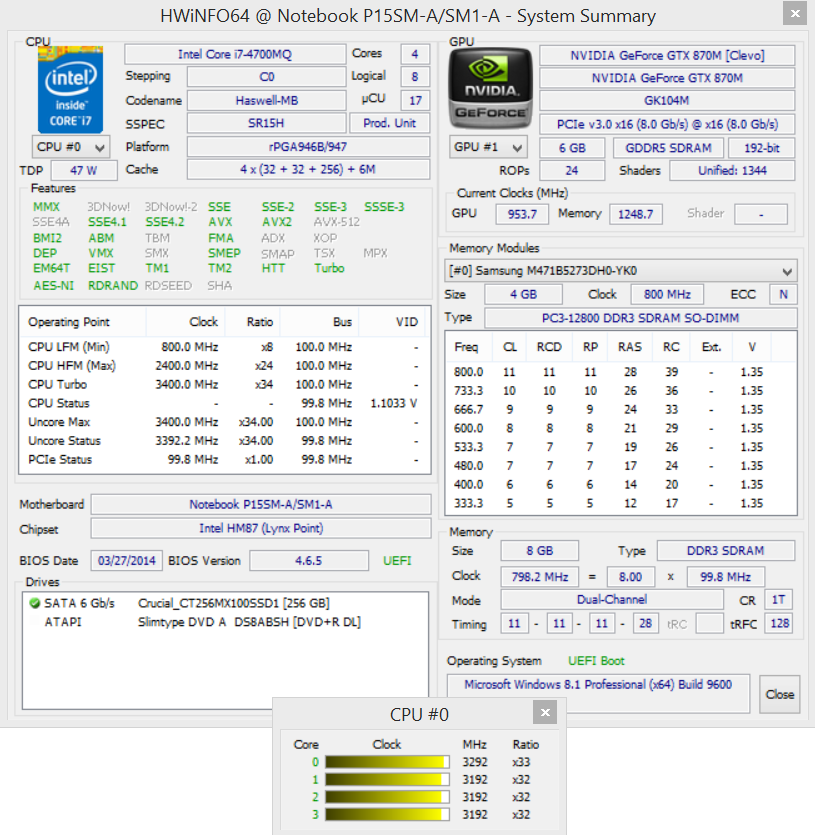This screenshot has height=835, width=815.
Task: Click the CR value 1T
Action: [x=778, y=600]
